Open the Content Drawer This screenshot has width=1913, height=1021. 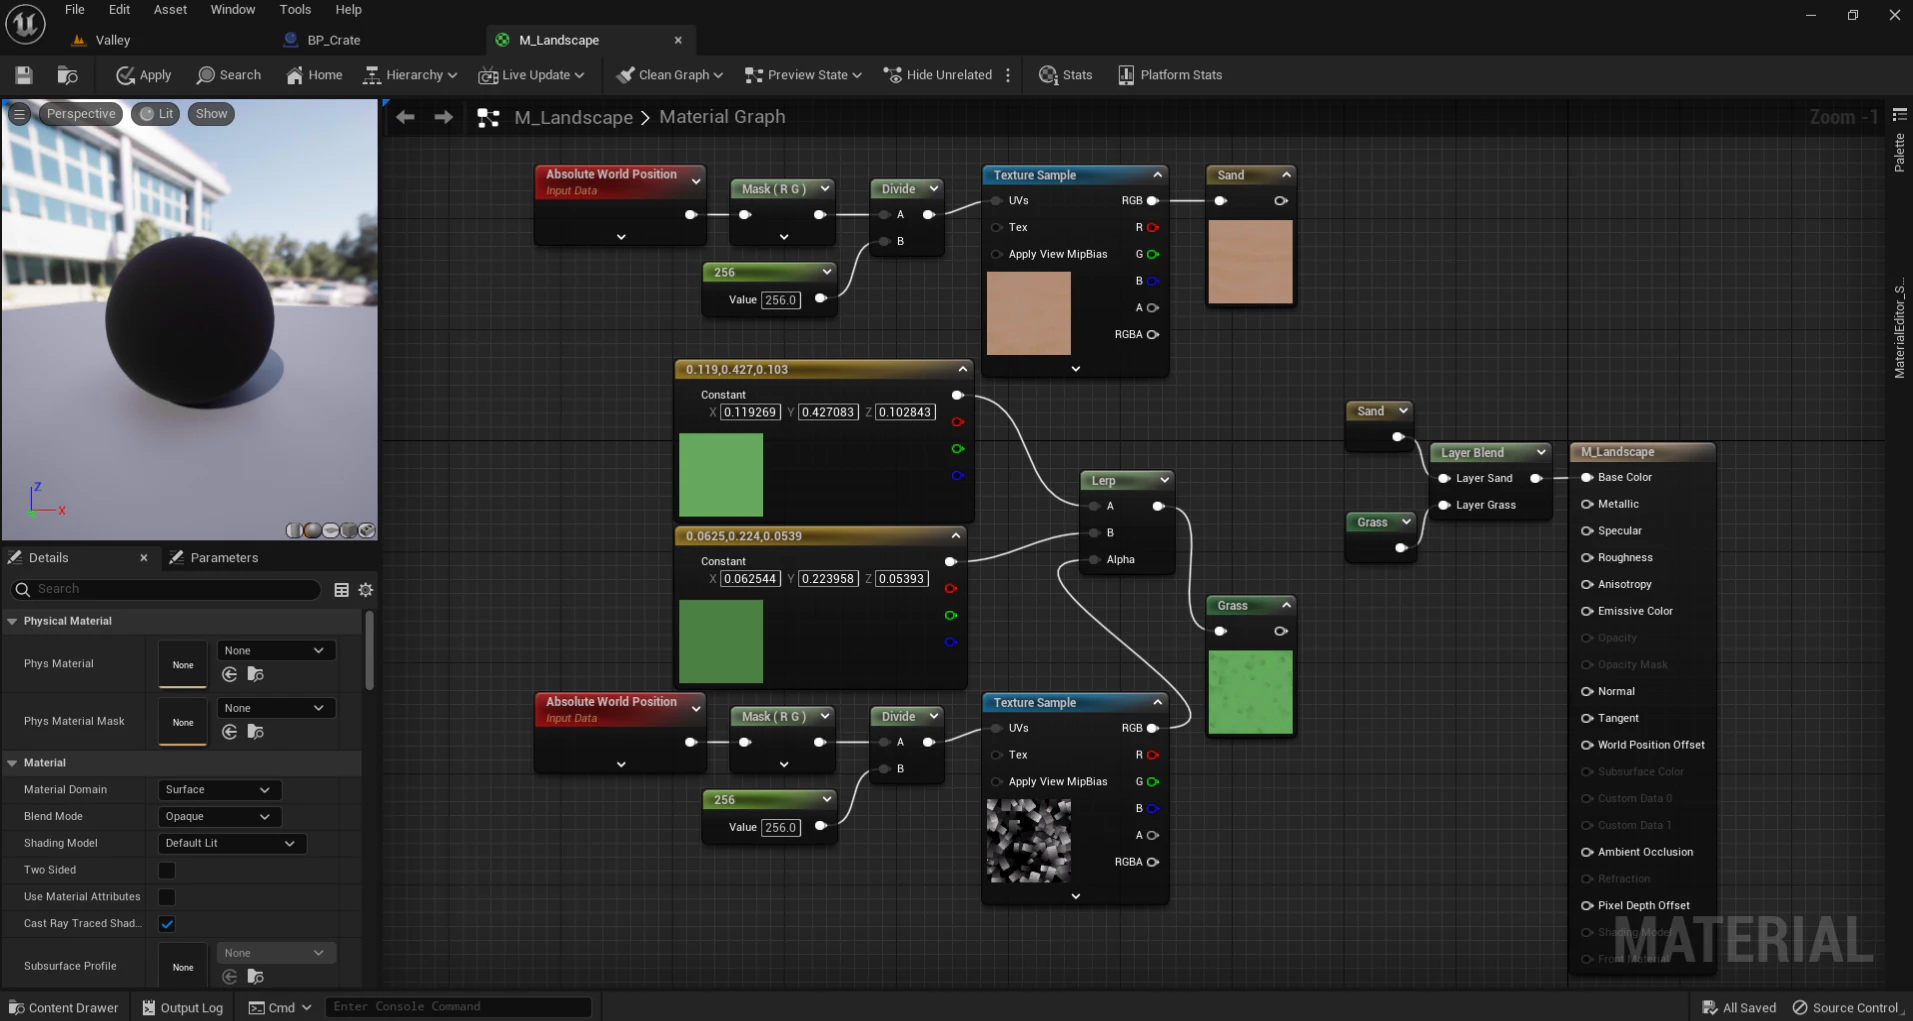point(63,1007)
